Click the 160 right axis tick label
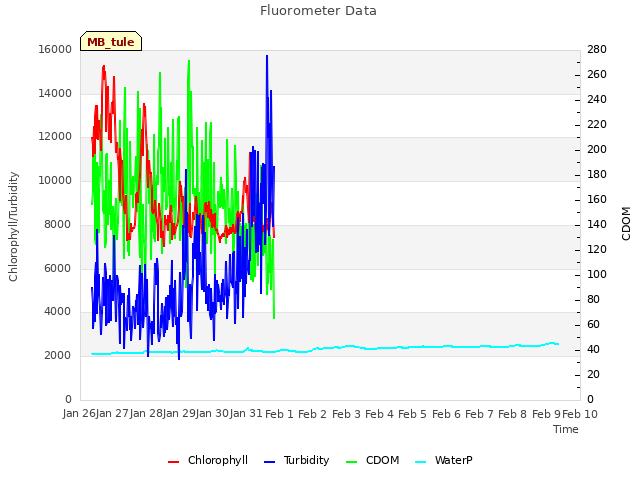 tap(597, 200)
